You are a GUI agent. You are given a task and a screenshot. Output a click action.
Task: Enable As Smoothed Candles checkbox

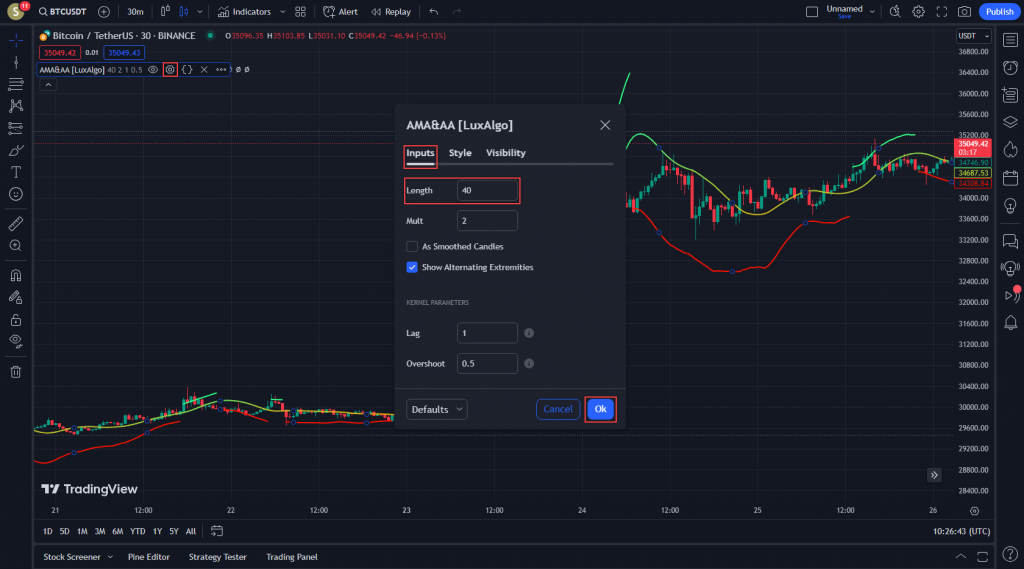coord(412,246)
